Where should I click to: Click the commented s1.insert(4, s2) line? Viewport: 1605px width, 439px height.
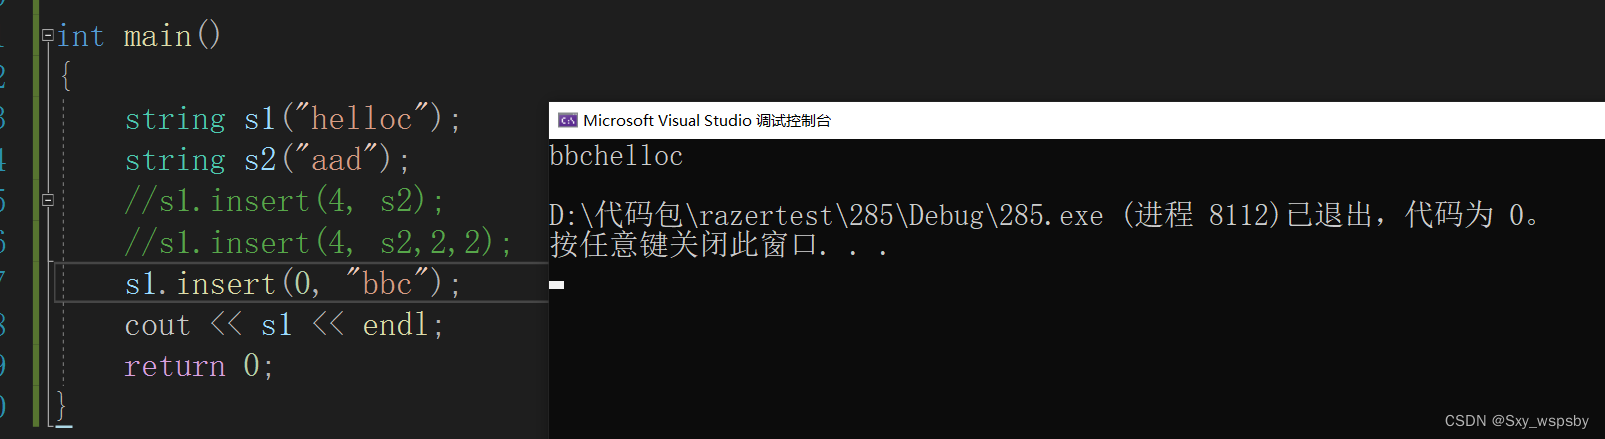(x=284, y=201)
